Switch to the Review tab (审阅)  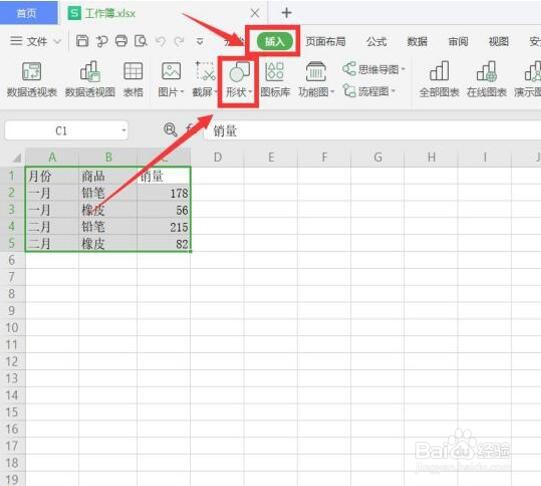[458, 42]
